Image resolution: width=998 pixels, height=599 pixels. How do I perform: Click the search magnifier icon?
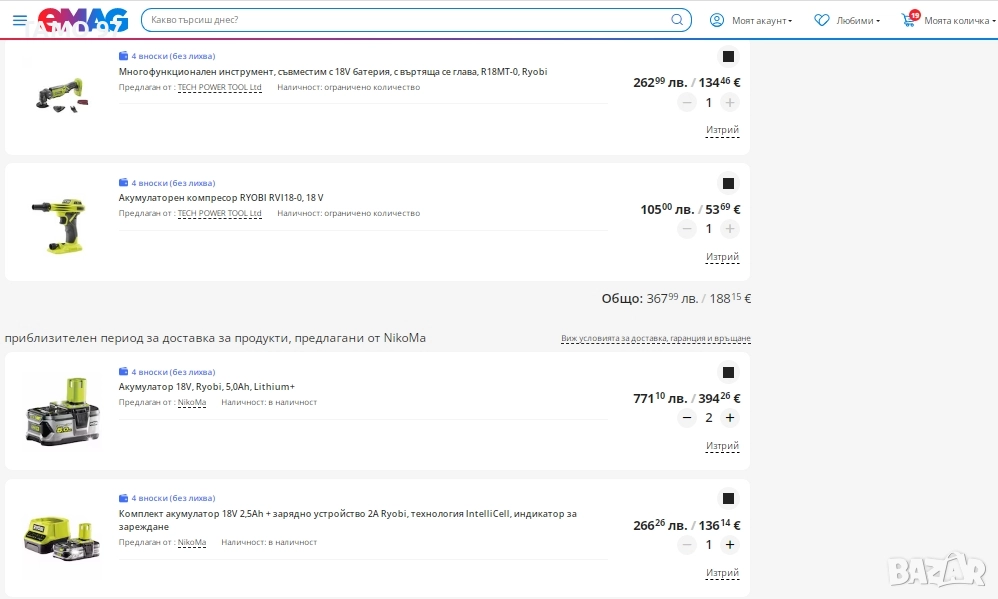pyautogui.click(x=677, y=20)
